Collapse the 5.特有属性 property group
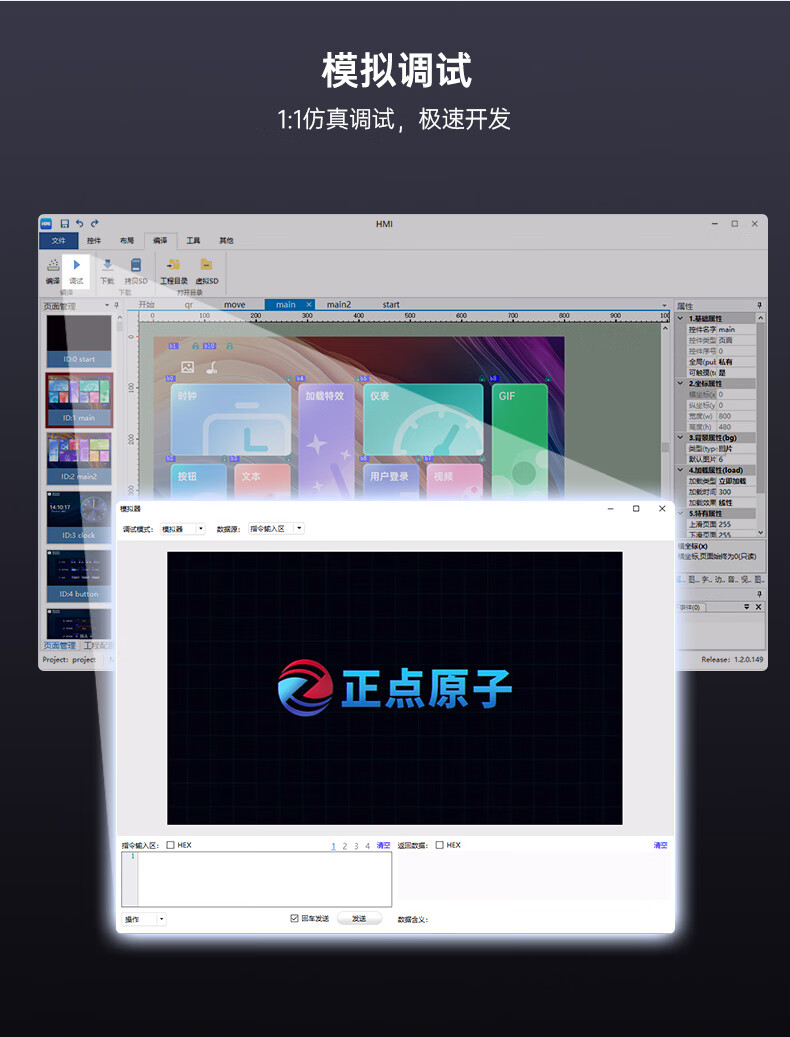 click(680, 513)
